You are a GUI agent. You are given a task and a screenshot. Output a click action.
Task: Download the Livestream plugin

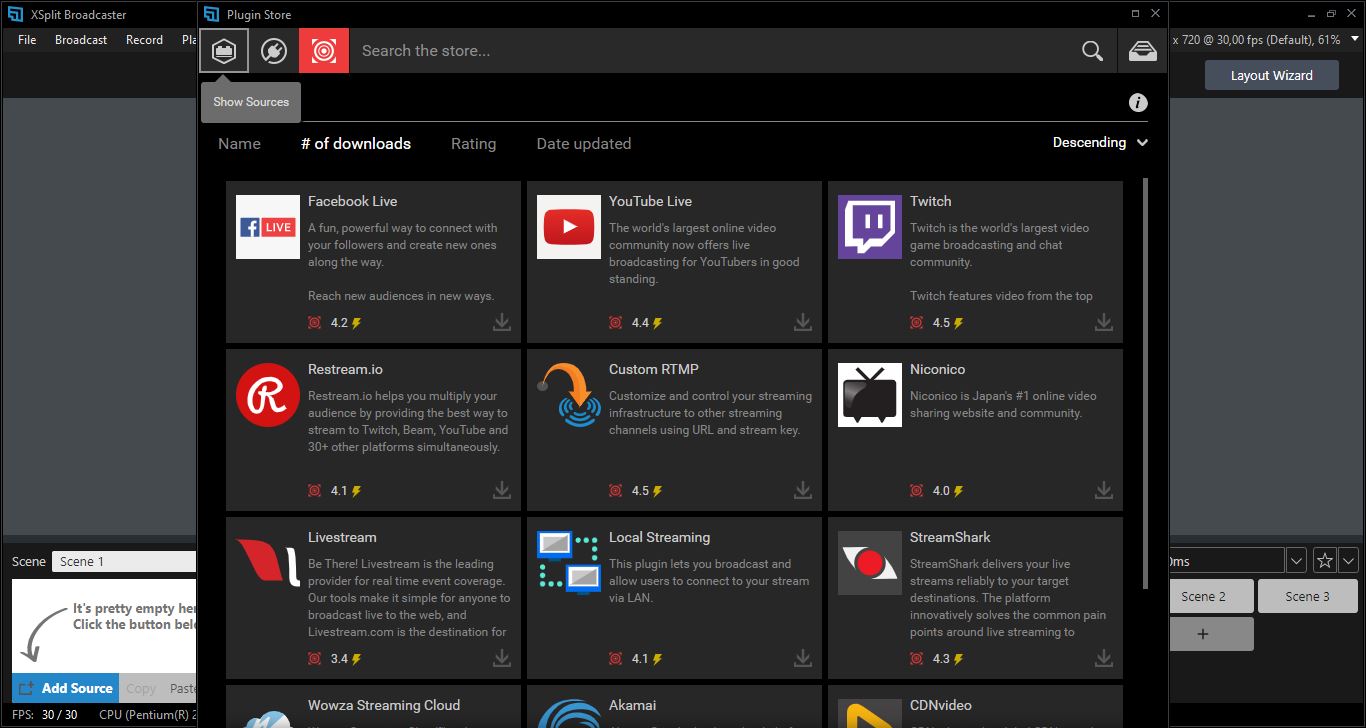tap(502, 658)
